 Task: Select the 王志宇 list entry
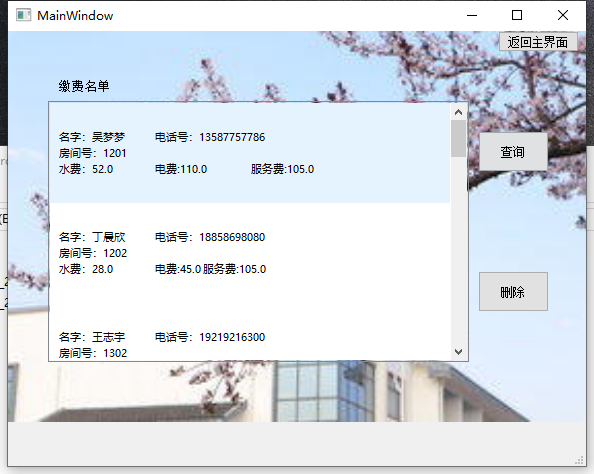click(250, 332)
